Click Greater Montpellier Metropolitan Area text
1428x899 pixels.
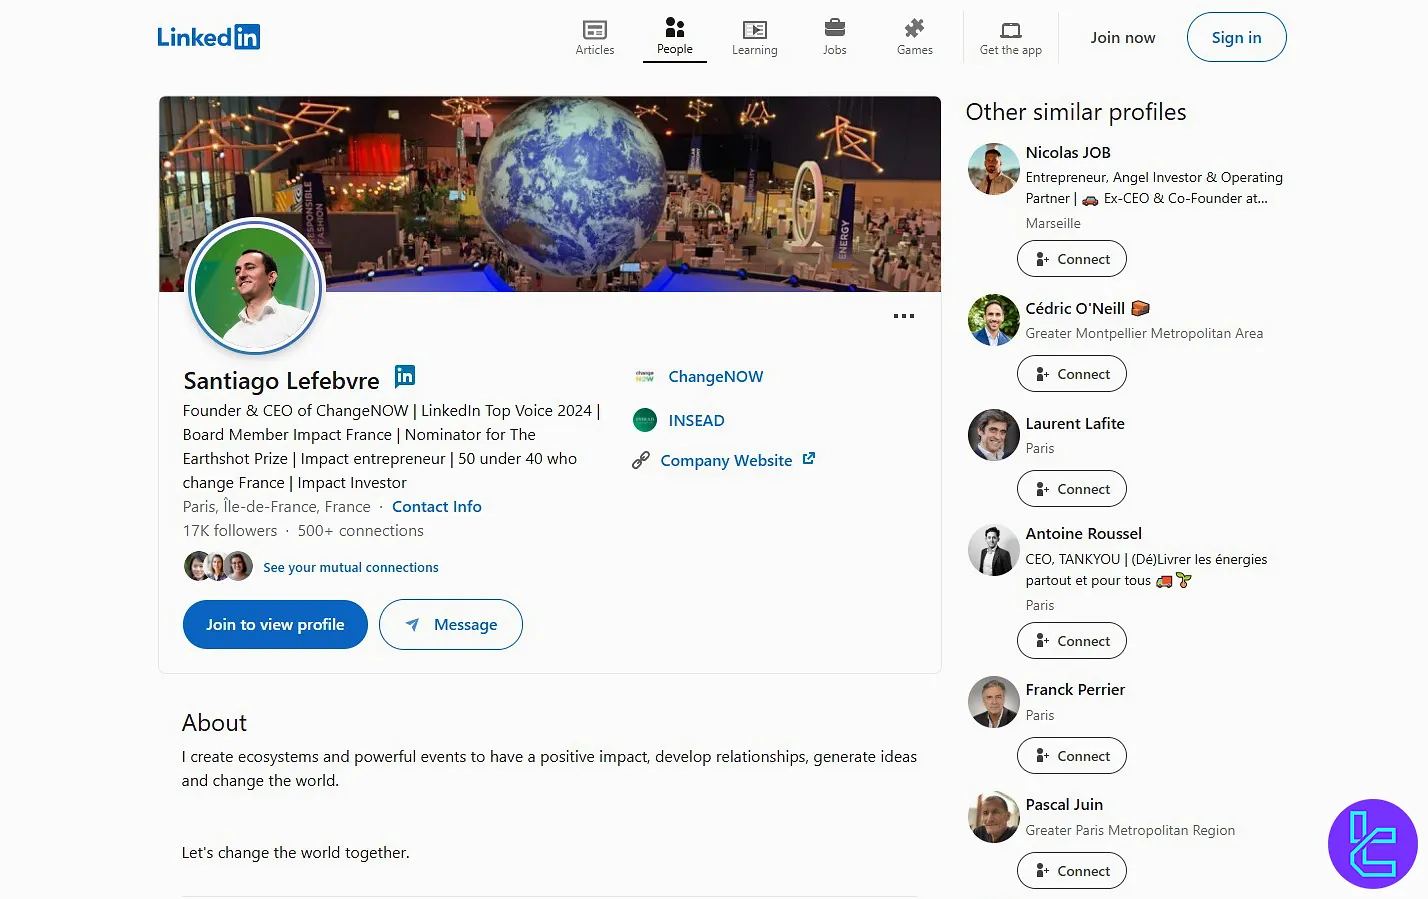pyautogui.click(x=1144, y=334)
